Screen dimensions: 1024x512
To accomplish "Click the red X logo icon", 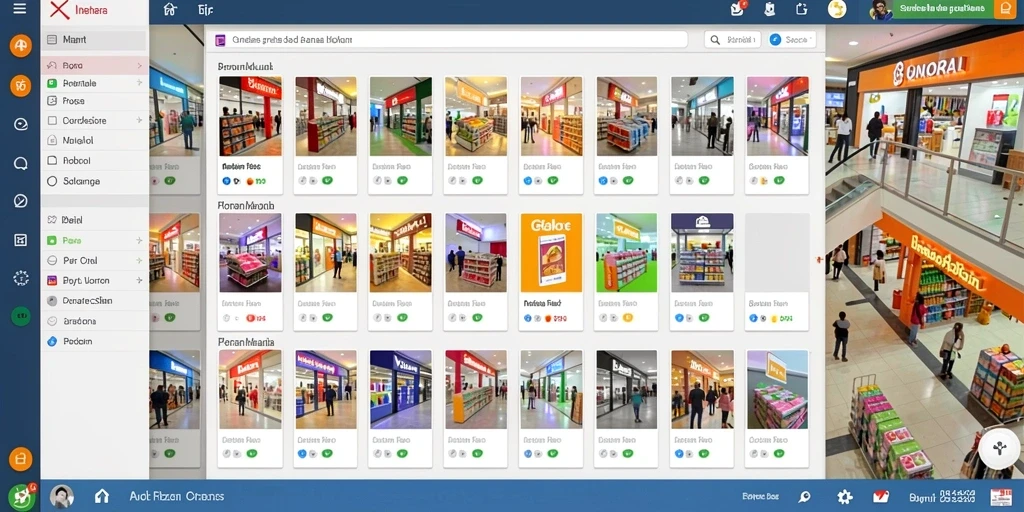I will click(x=59, y=9).
